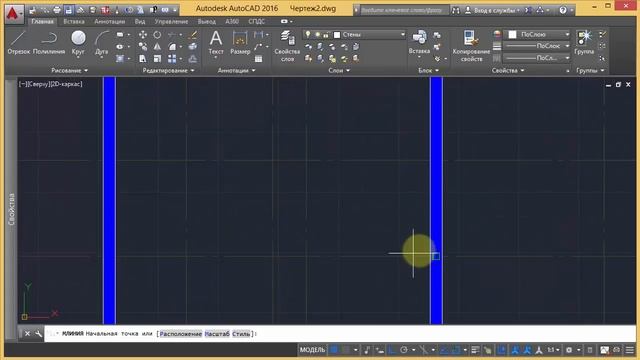640x360 pixels.
Task: Toggle dynamic input in status bar
Action: pos(379,350)
